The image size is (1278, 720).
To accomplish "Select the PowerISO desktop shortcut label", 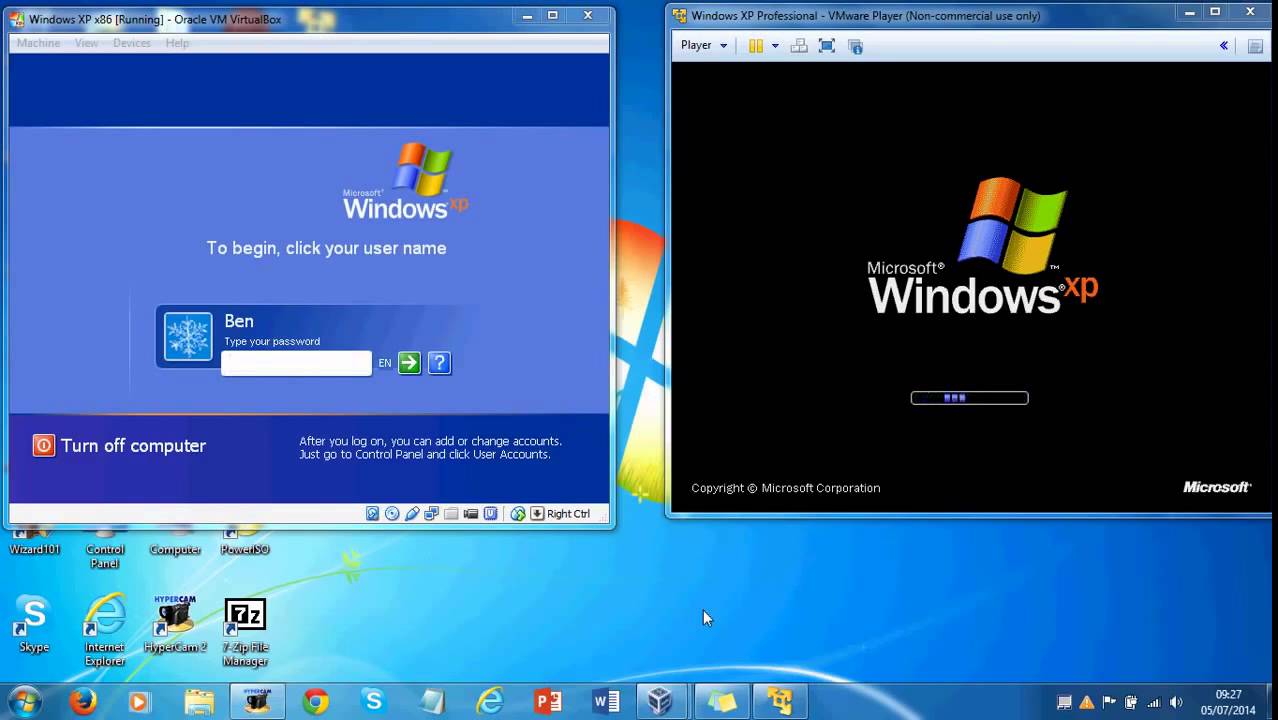I will 245,550.
